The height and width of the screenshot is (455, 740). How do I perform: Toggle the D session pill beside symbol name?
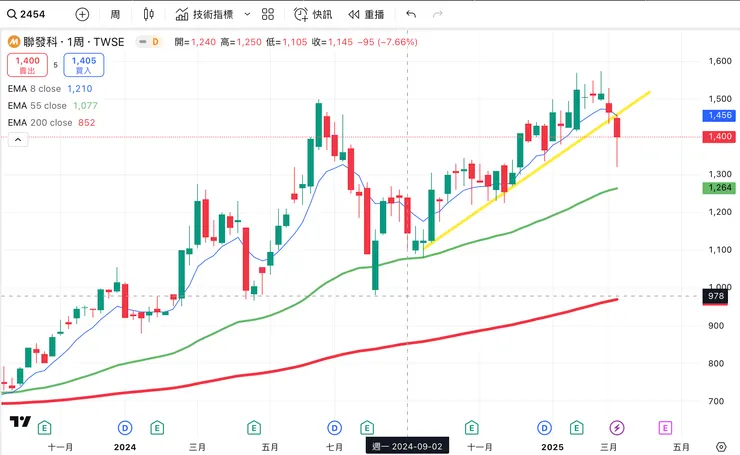pos(148,42)
